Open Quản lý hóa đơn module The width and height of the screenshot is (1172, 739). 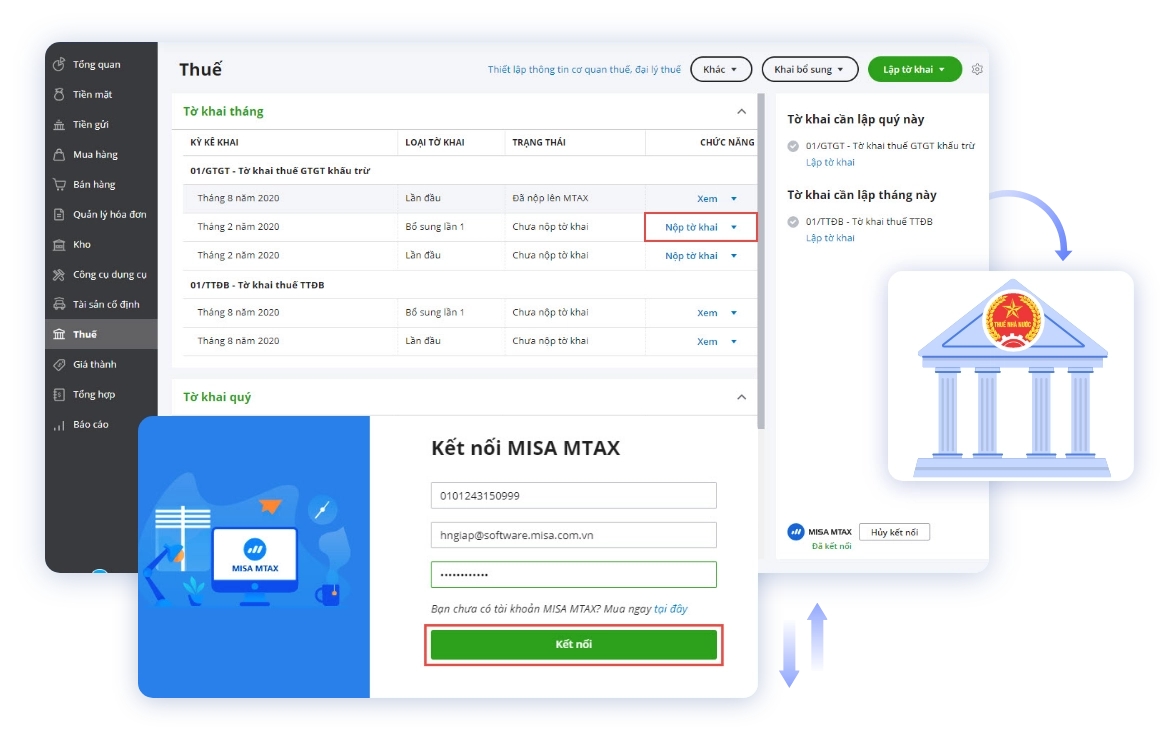click(x=101, y=214)
